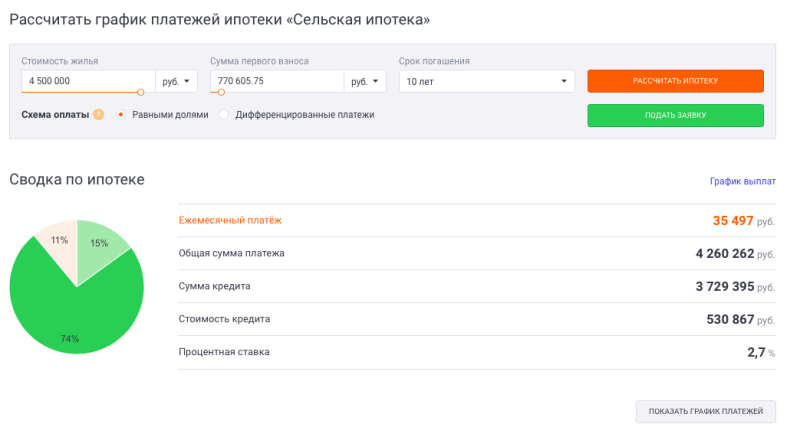Select the Дифференцированные платежи radio button

coord(224,115)
